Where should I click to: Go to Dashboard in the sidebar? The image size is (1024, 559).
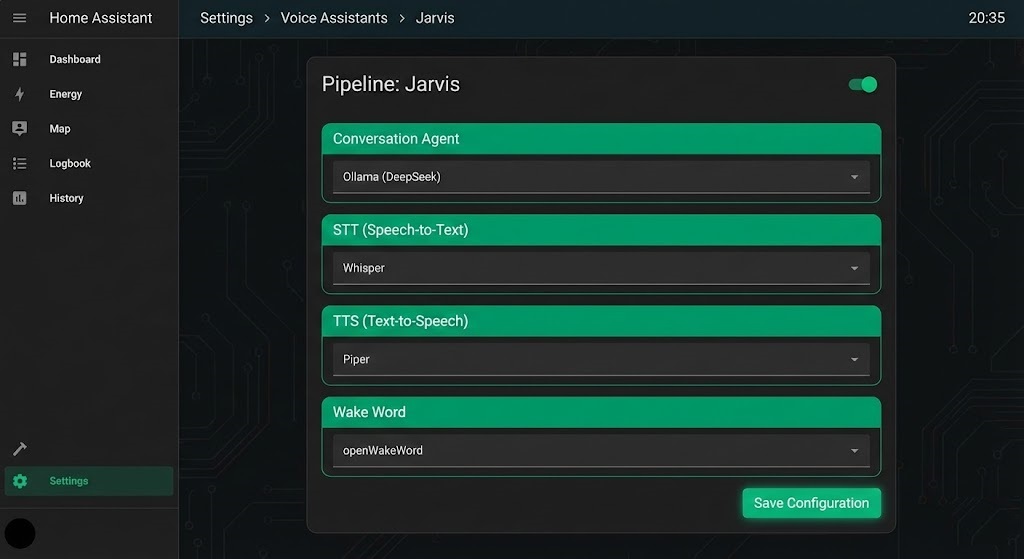75,59
